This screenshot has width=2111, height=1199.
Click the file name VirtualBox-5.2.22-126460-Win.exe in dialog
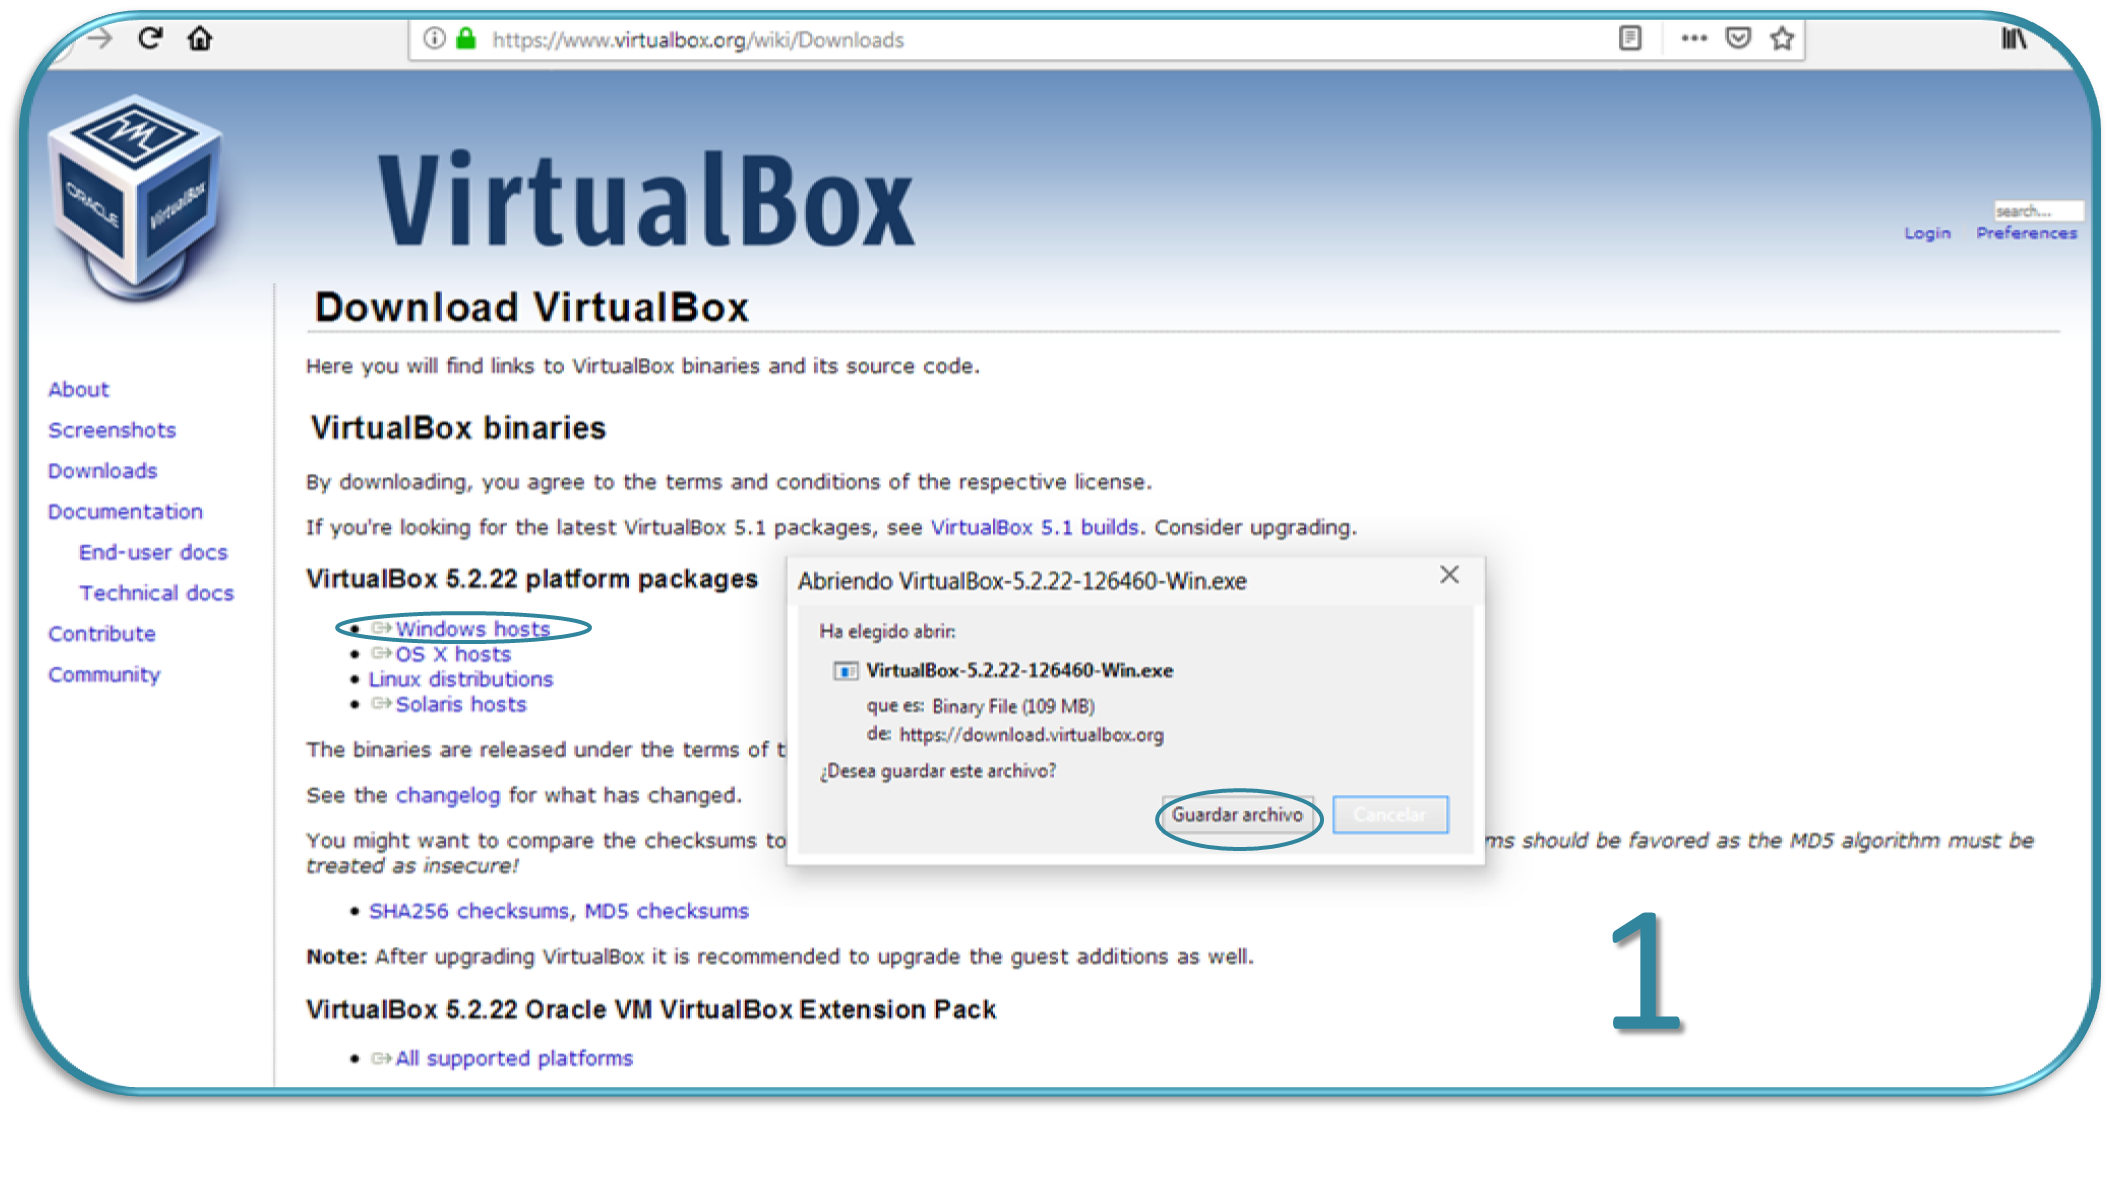click(x=1019, y=670)
